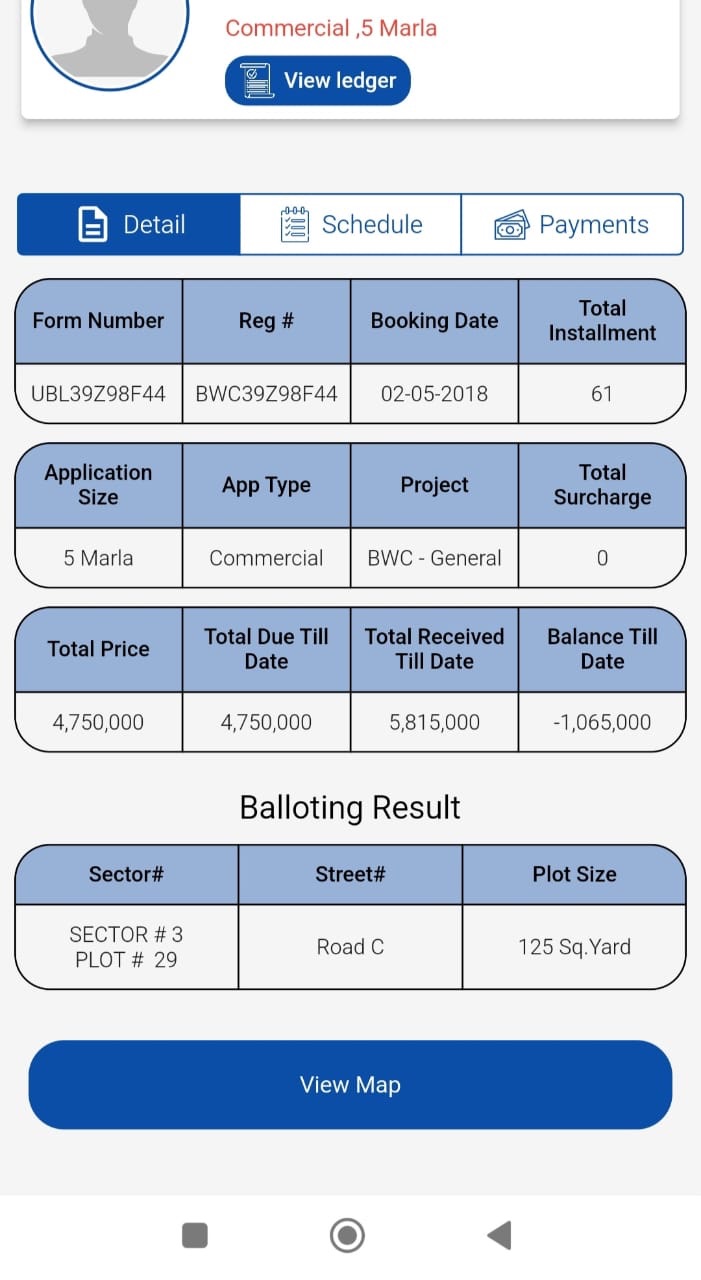Tap the ledger icon on View ledger
This screenshot has height=1280, width=701.
pos(258,81)
